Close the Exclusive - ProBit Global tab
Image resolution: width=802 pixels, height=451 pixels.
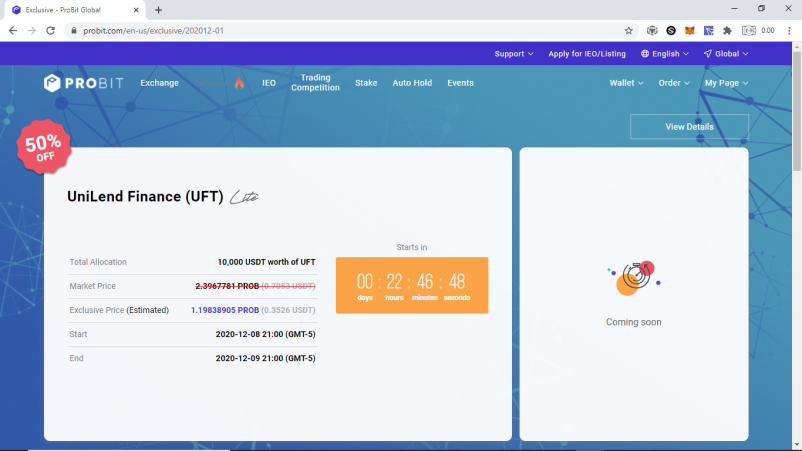tap(136, 10)
